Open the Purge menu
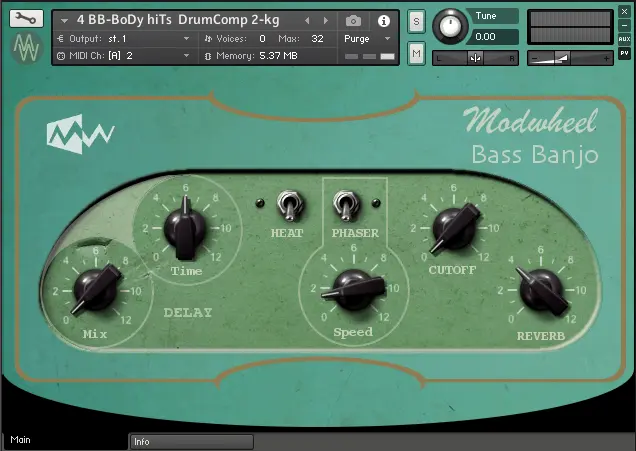The height and width of the screenshot is (451, 636). tap(367, 39)
